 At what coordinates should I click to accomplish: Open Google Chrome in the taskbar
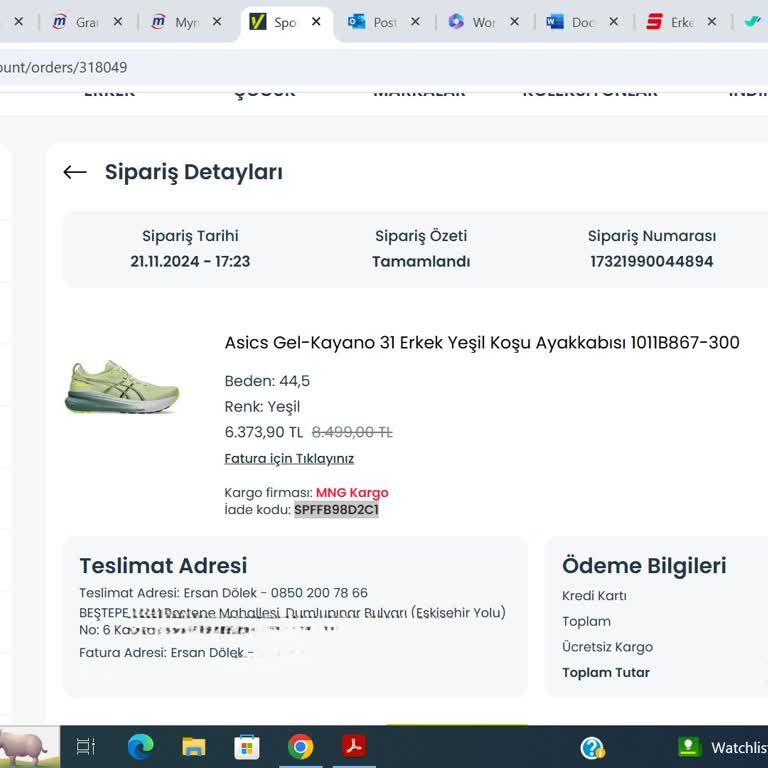coord(300,746)
